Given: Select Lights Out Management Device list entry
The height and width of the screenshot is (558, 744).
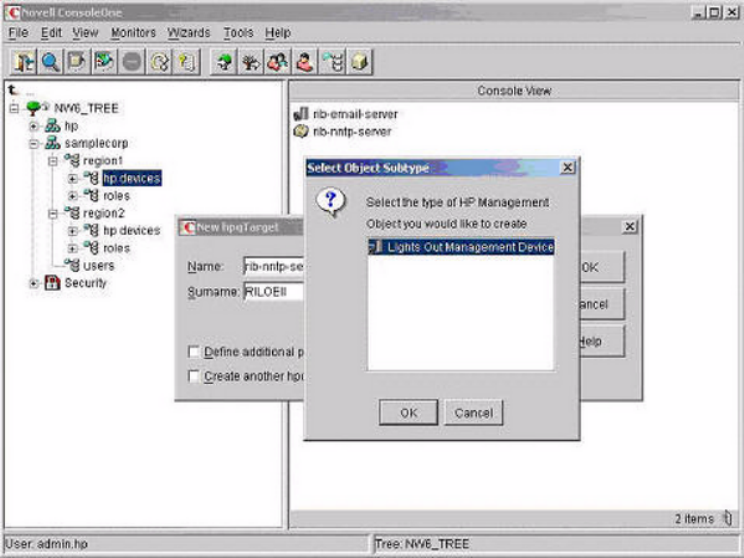Looking at the screenshot, I should 461,247.
